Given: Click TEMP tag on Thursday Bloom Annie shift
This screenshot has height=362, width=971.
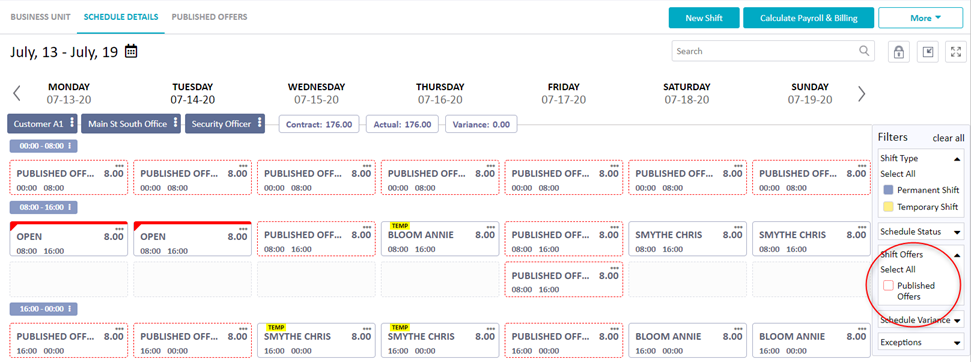Looking at the screenshot, I should click(x=399, y=226).
